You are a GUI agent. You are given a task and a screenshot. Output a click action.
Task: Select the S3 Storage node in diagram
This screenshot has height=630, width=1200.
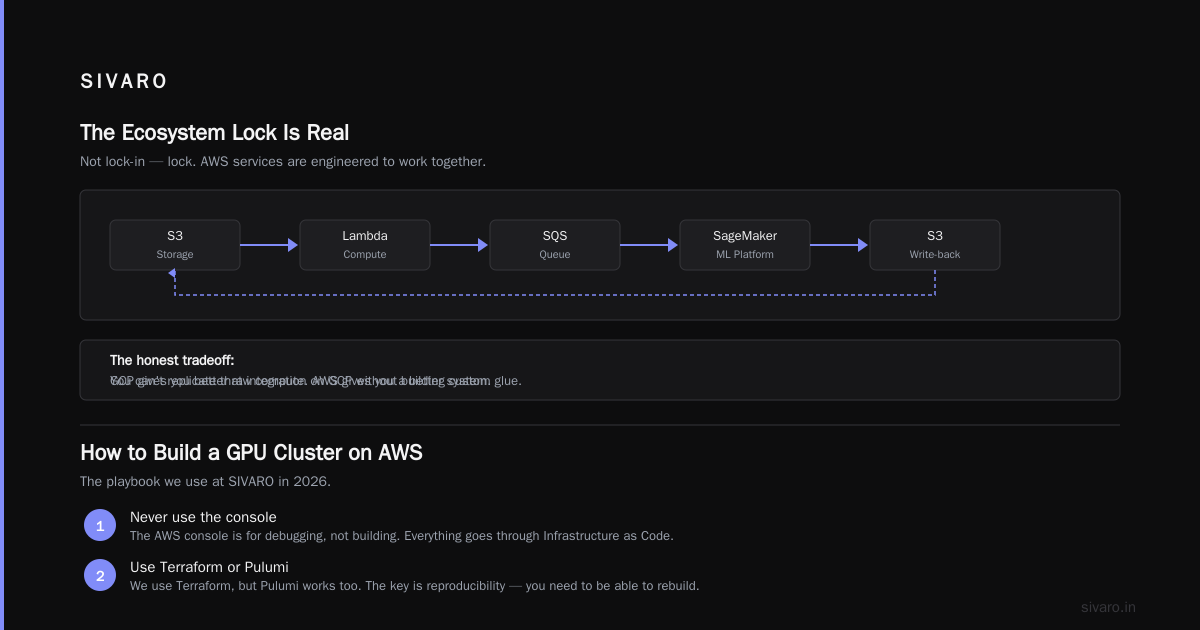pos(175,245)
